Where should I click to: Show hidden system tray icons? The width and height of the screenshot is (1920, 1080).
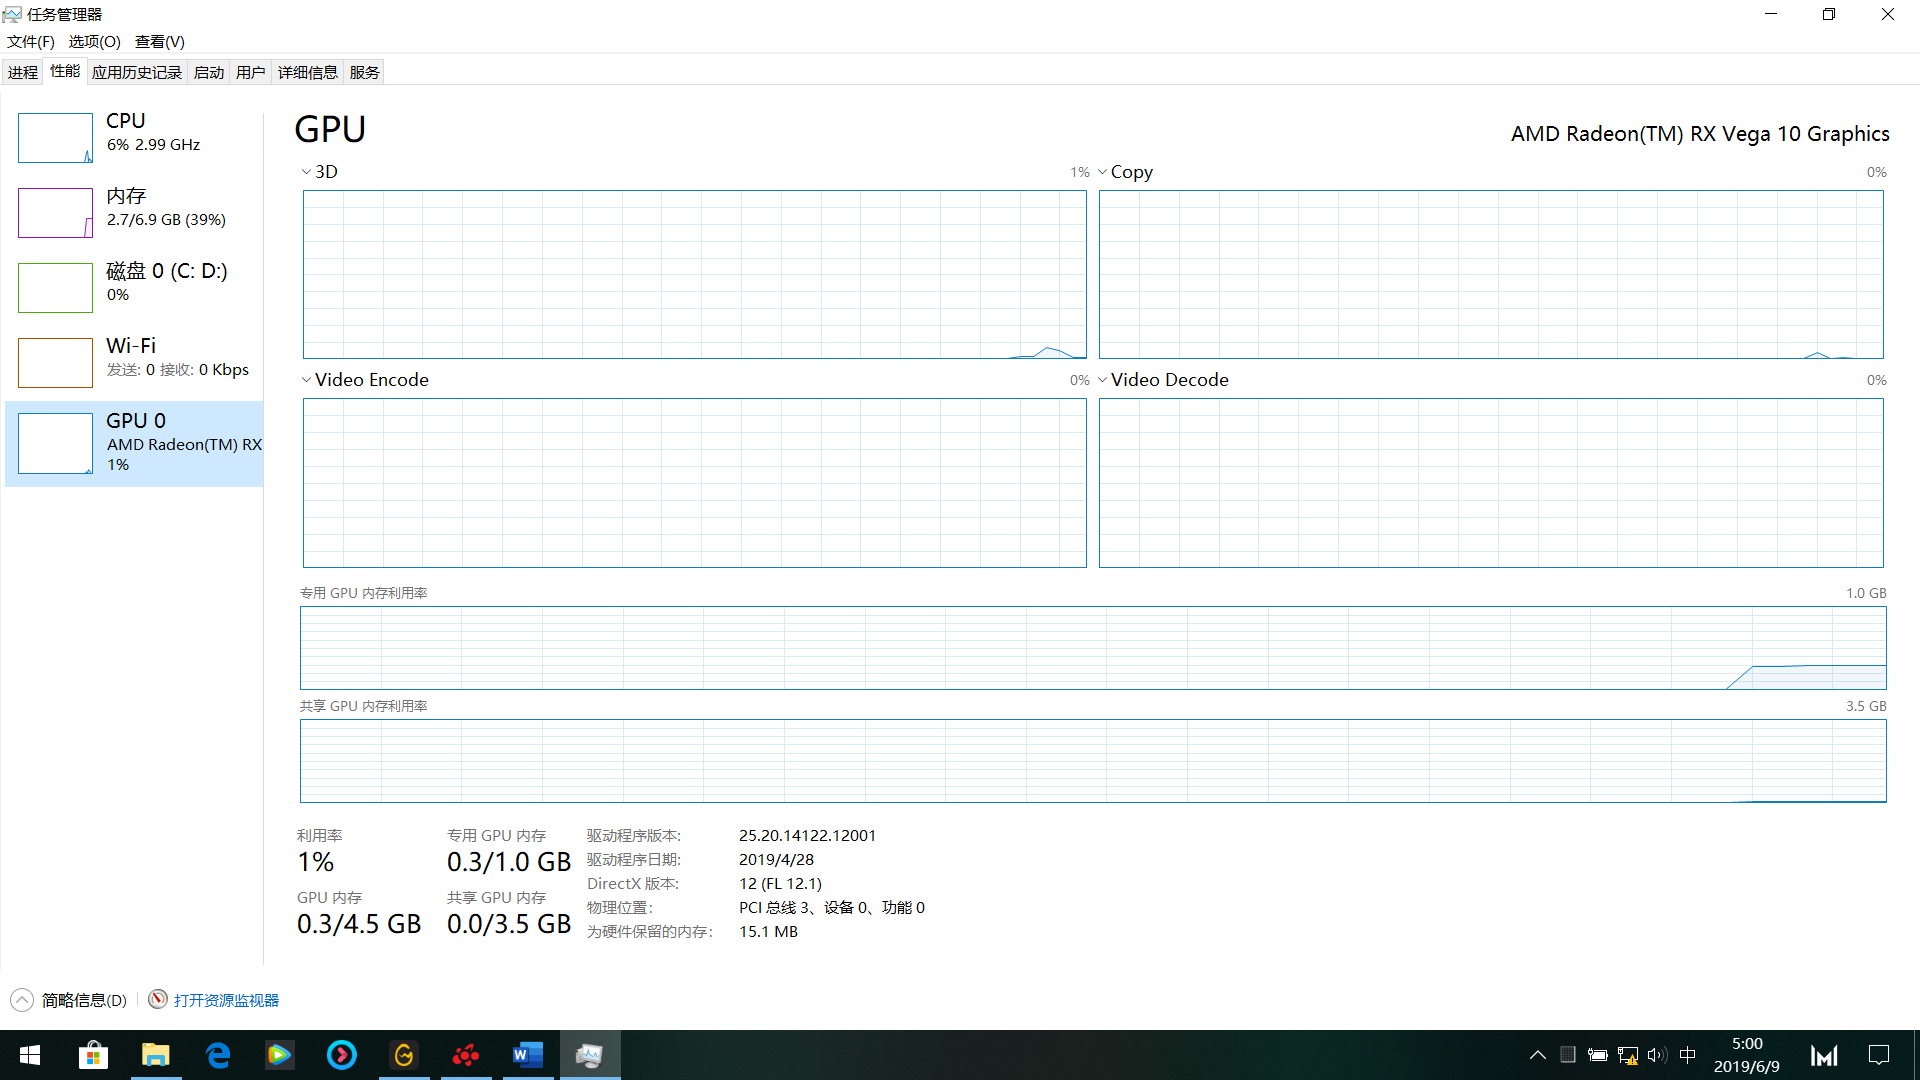(x=1537, y=1055)
